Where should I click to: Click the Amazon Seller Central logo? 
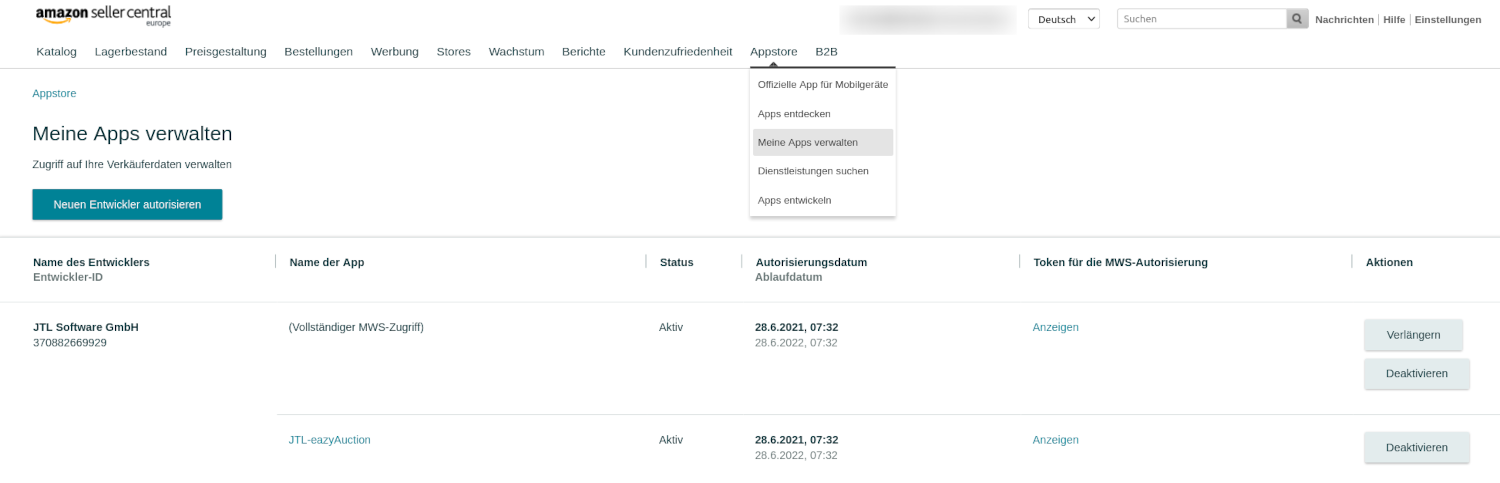pyautogui.click(x=103, y=15)
